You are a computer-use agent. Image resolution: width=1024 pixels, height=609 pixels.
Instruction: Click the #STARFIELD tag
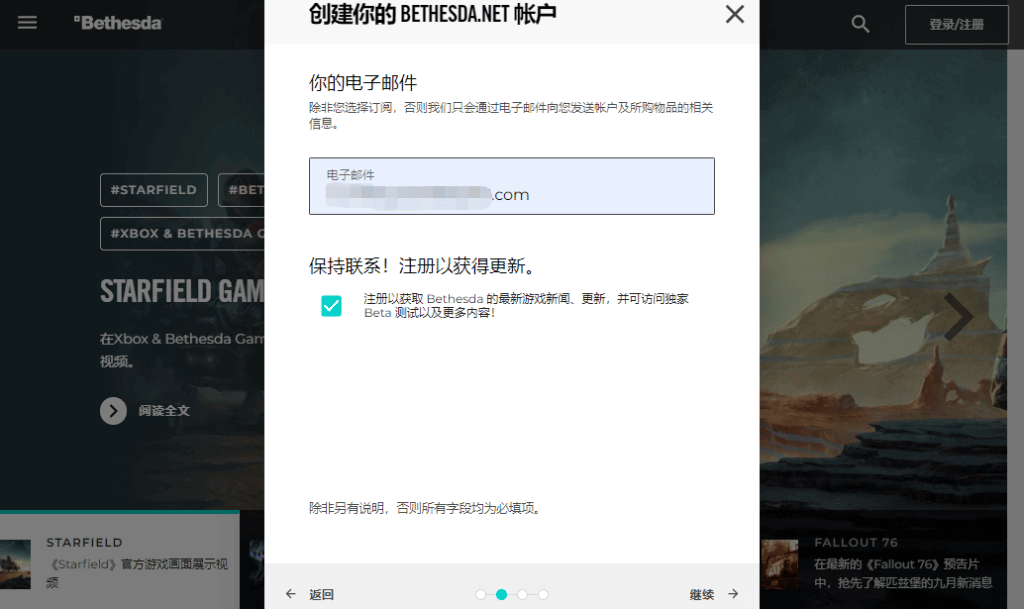tap(153, 190)
